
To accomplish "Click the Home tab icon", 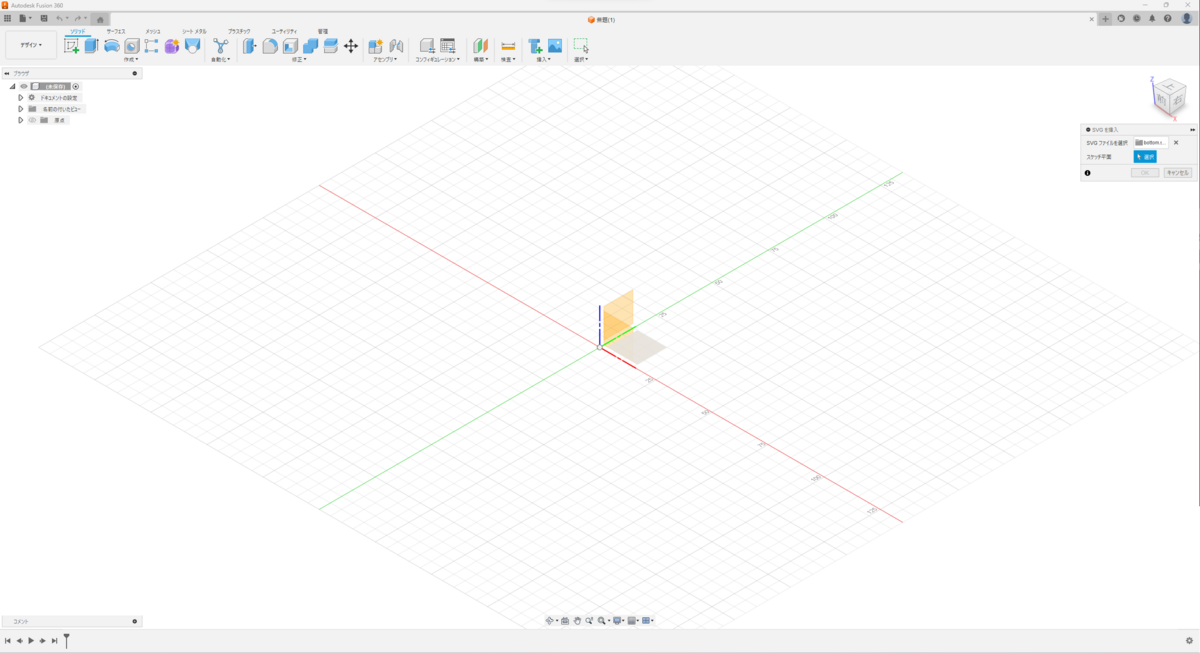I will point(100,19).
